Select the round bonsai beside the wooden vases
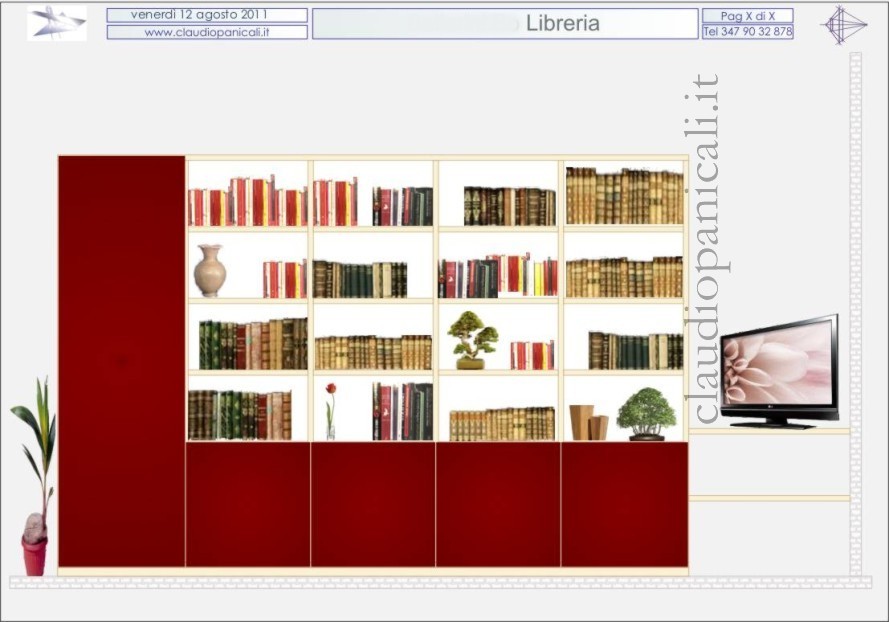 [x=646, y=414]
